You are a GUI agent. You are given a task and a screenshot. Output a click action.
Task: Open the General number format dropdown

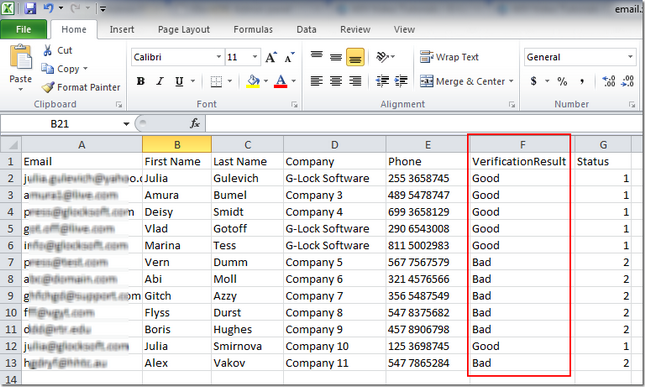630,57
